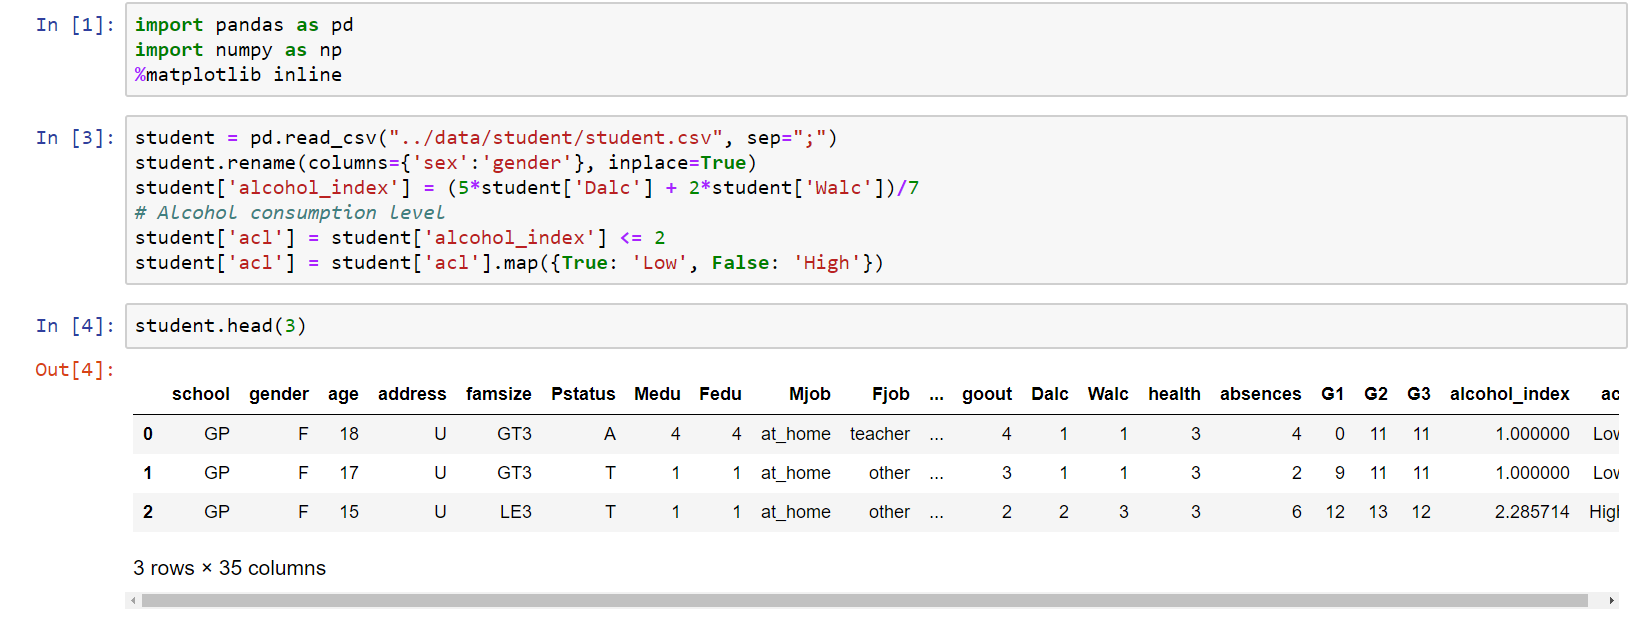This screenshot has width=1643, height=619.
Task: Click the '%matplotlib inline' line
Action: [x=239, y=75]
